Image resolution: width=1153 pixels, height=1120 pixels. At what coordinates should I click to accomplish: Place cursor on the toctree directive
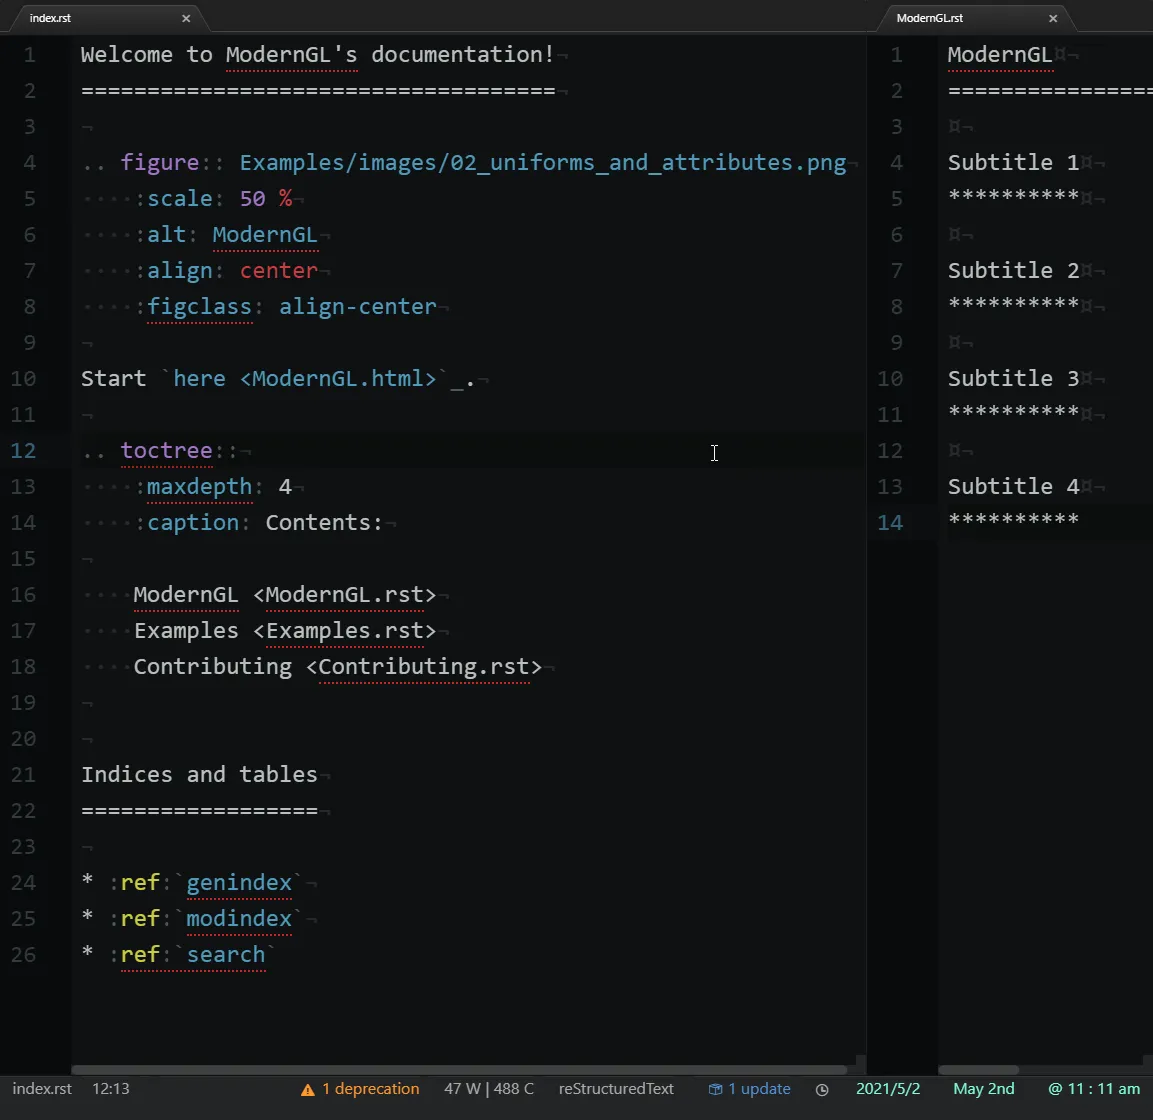tap(166, 451)
